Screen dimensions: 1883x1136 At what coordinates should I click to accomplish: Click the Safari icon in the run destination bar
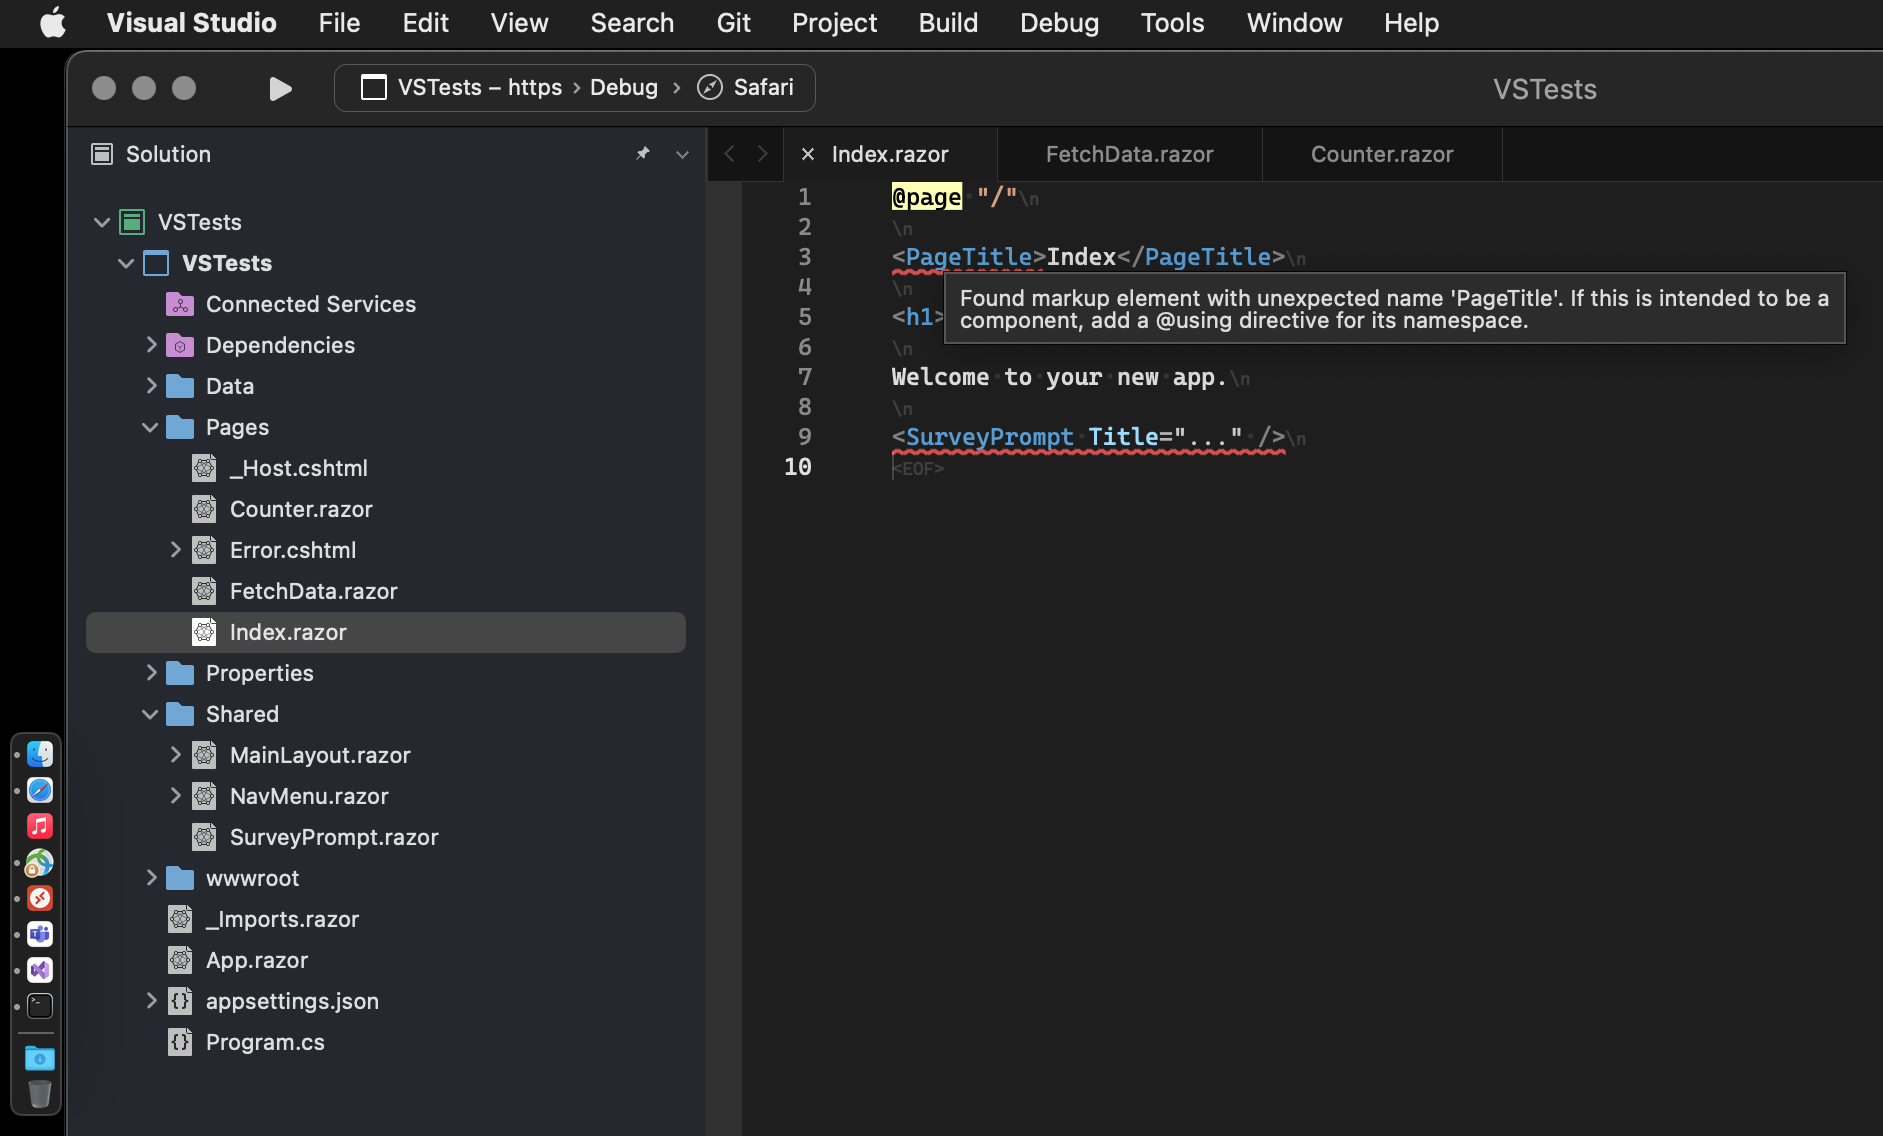pos(709,87)
